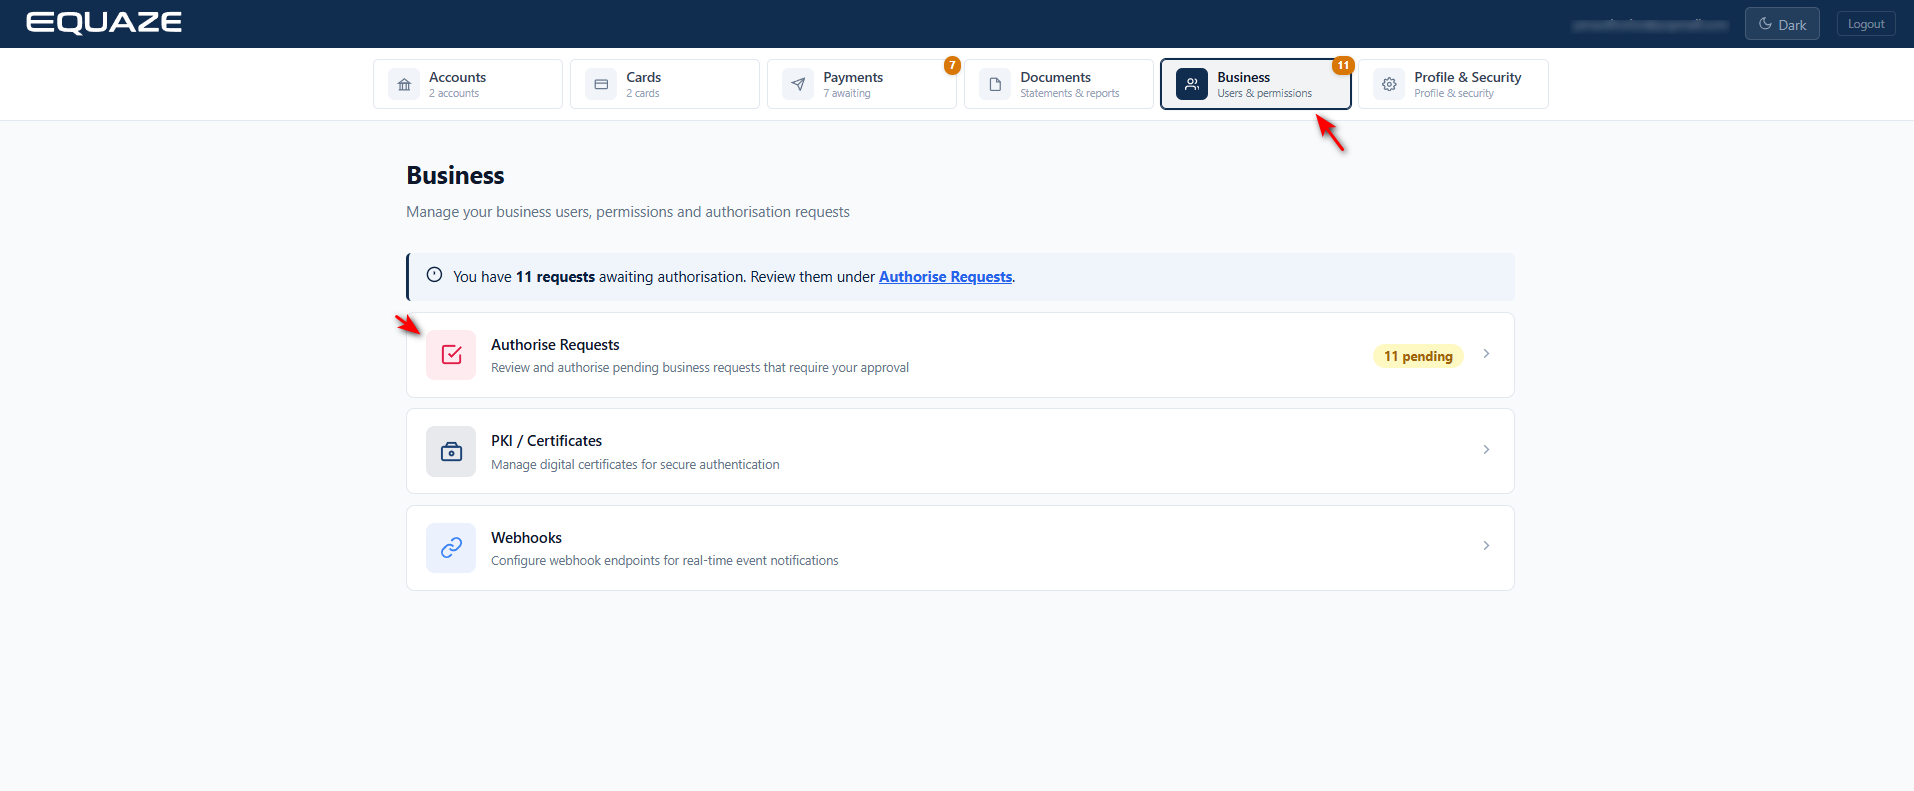Switch to the Payments tab
The height and width of the screenshot is (791, 1914).
(862, 84)
